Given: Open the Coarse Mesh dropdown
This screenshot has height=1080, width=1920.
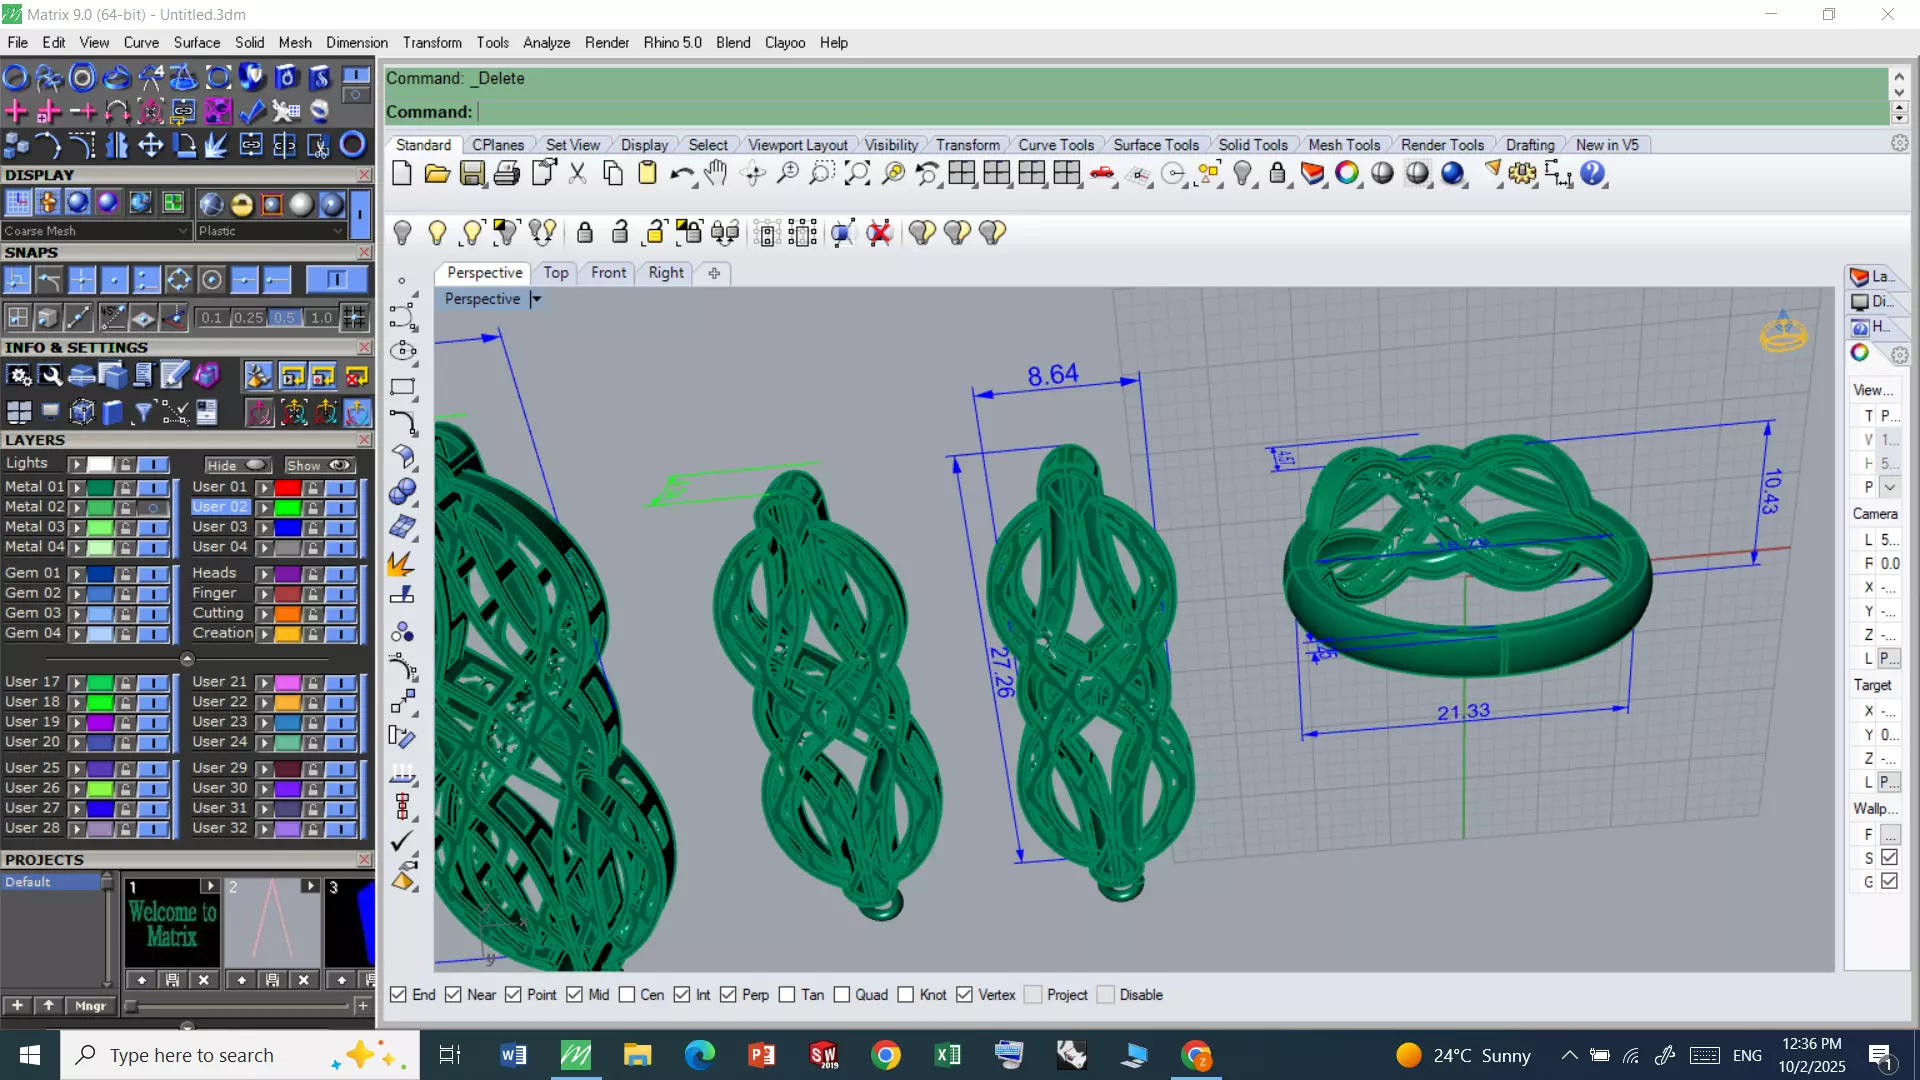Looking at the screenshot, I should point(96,231).
